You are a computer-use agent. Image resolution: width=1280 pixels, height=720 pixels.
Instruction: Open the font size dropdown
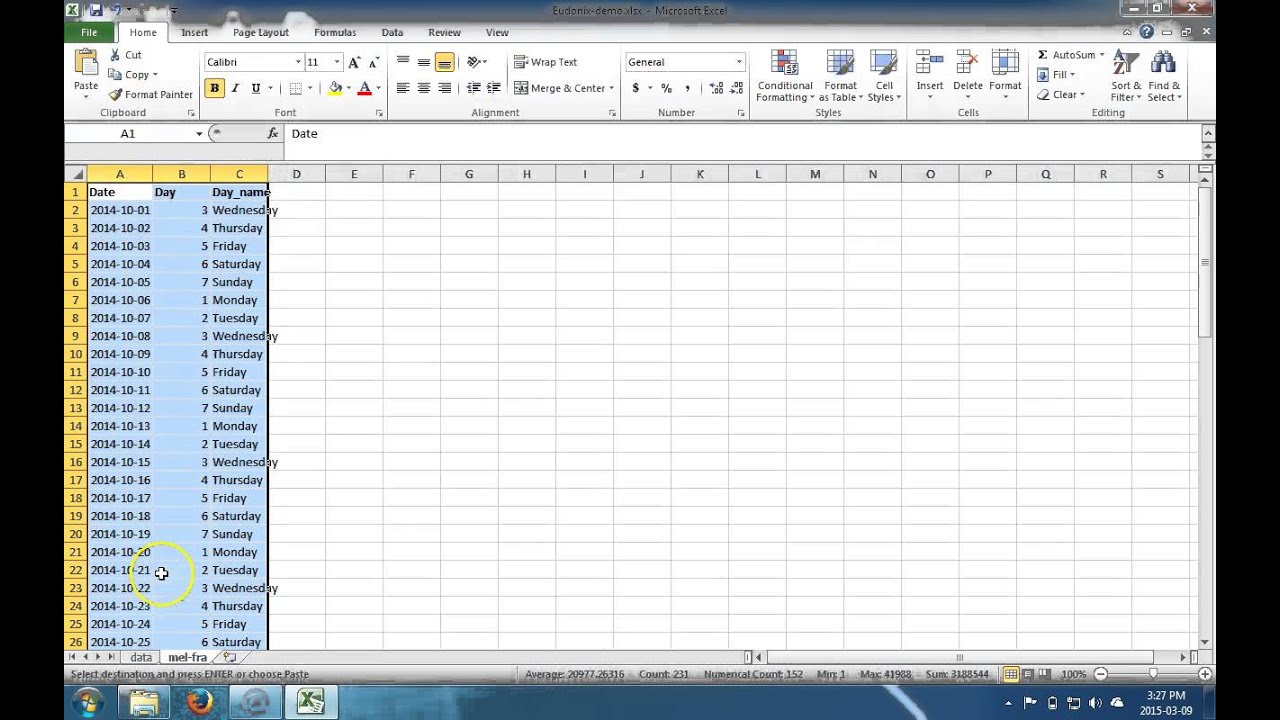336,62
